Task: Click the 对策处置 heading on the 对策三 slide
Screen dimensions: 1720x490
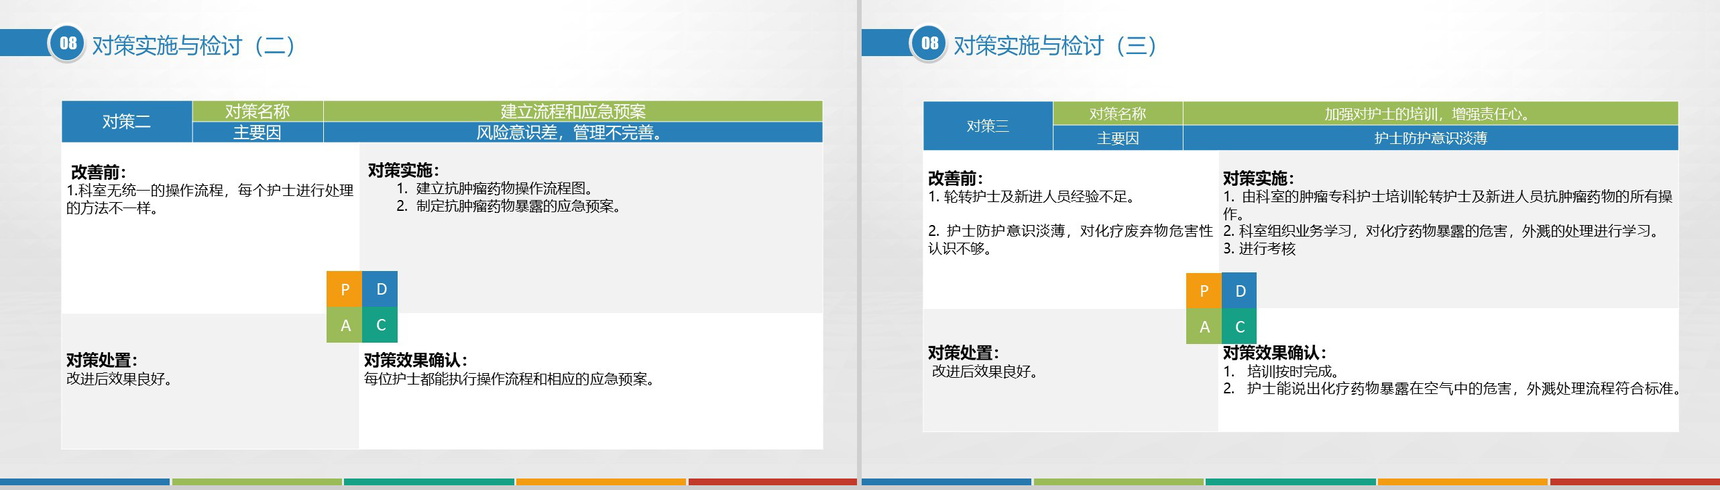Action: (x=963, y=352)
